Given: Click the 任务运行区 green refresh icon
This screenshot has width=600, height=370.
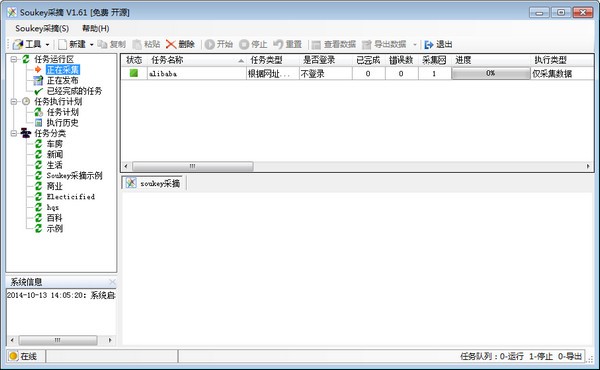Looking at the screenshot, I should click(x=26, y=59).
